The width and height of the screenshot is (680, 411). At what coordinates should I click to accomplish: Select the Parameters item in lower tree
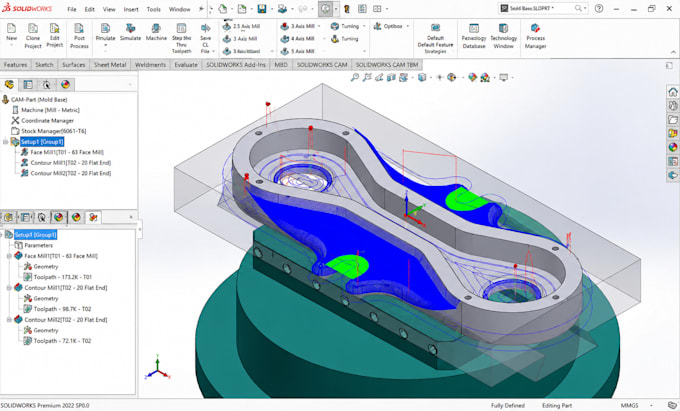pos(34,245)
